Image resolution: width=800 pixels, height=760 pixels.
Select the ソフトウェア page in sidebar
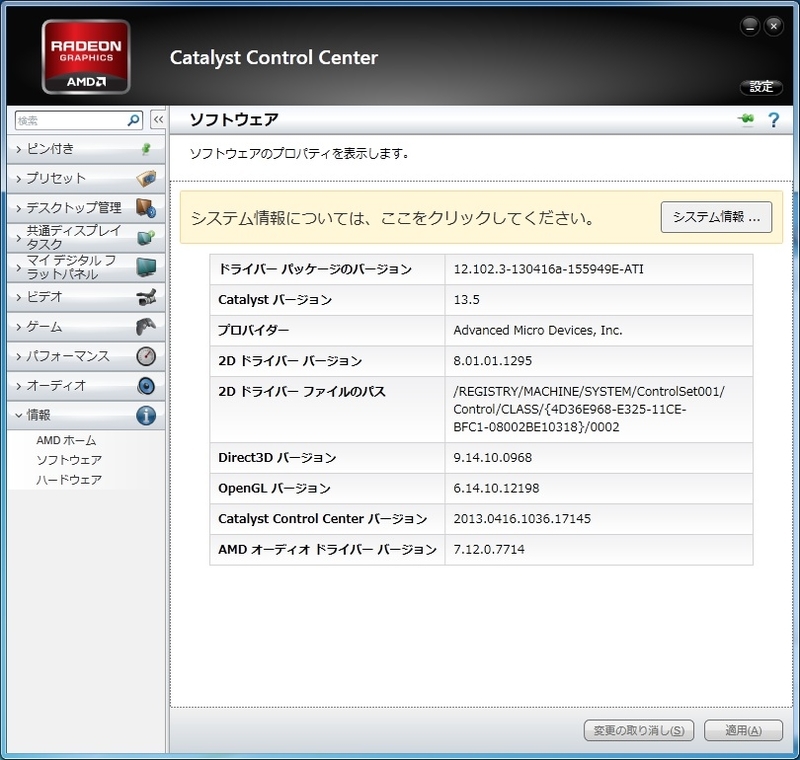[69, 460]
